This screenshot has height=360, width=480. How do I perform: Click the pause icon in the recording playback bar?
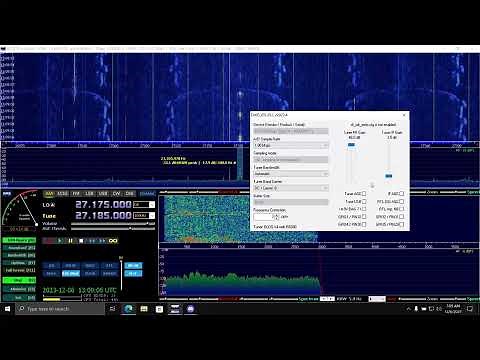[x=70, y=241]
